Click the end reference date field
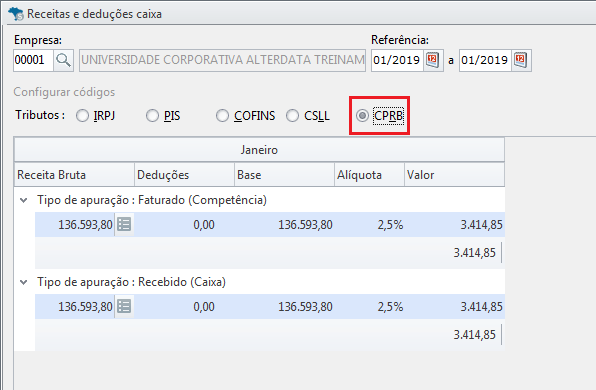Screen dimensions: 596x390 click(x=485, y=60)
